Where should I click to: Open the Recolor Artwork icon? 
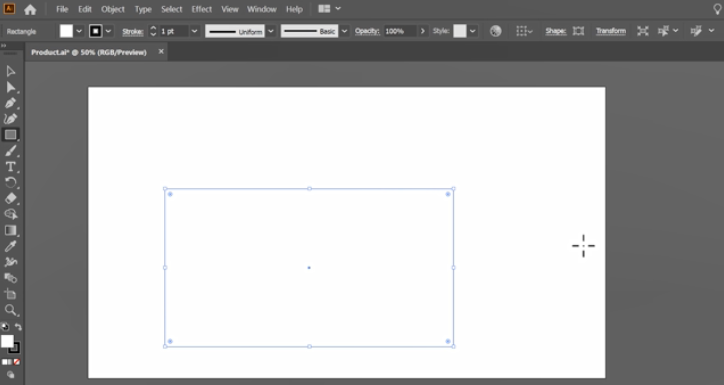[x=495, y=31]
